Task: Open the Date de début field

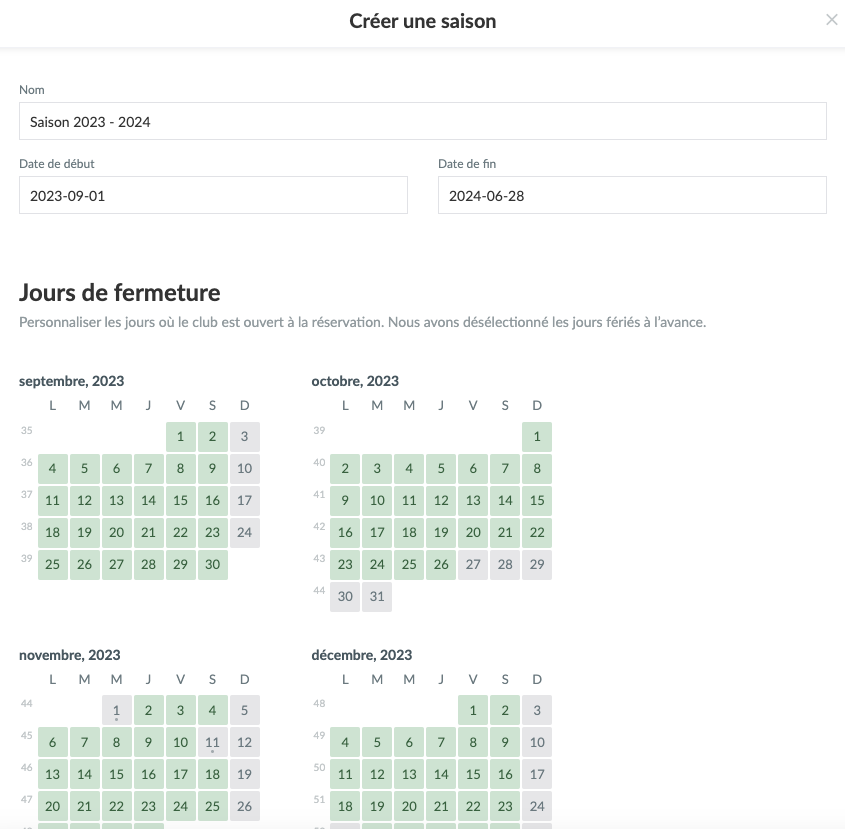Action: (x=213, y=195)
